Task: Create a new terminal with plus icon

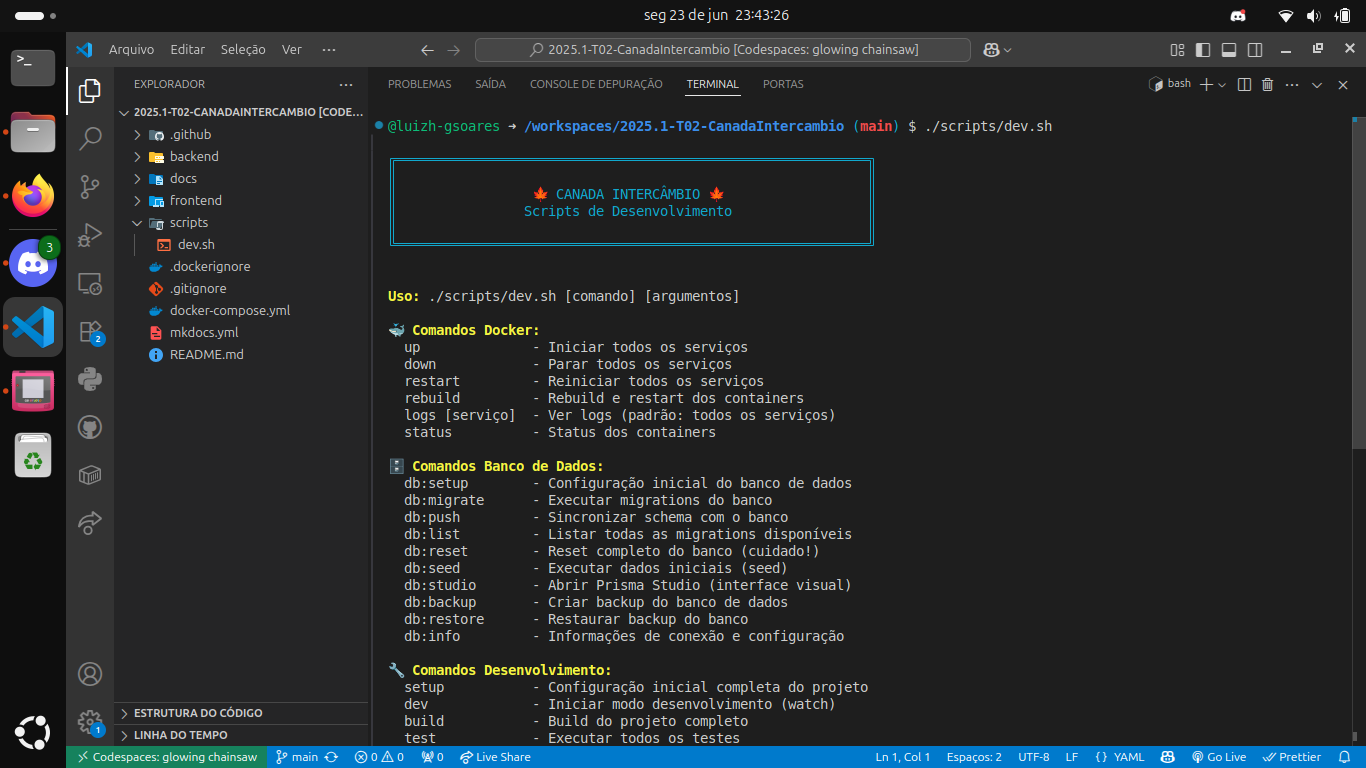Action: (1206, 85)
